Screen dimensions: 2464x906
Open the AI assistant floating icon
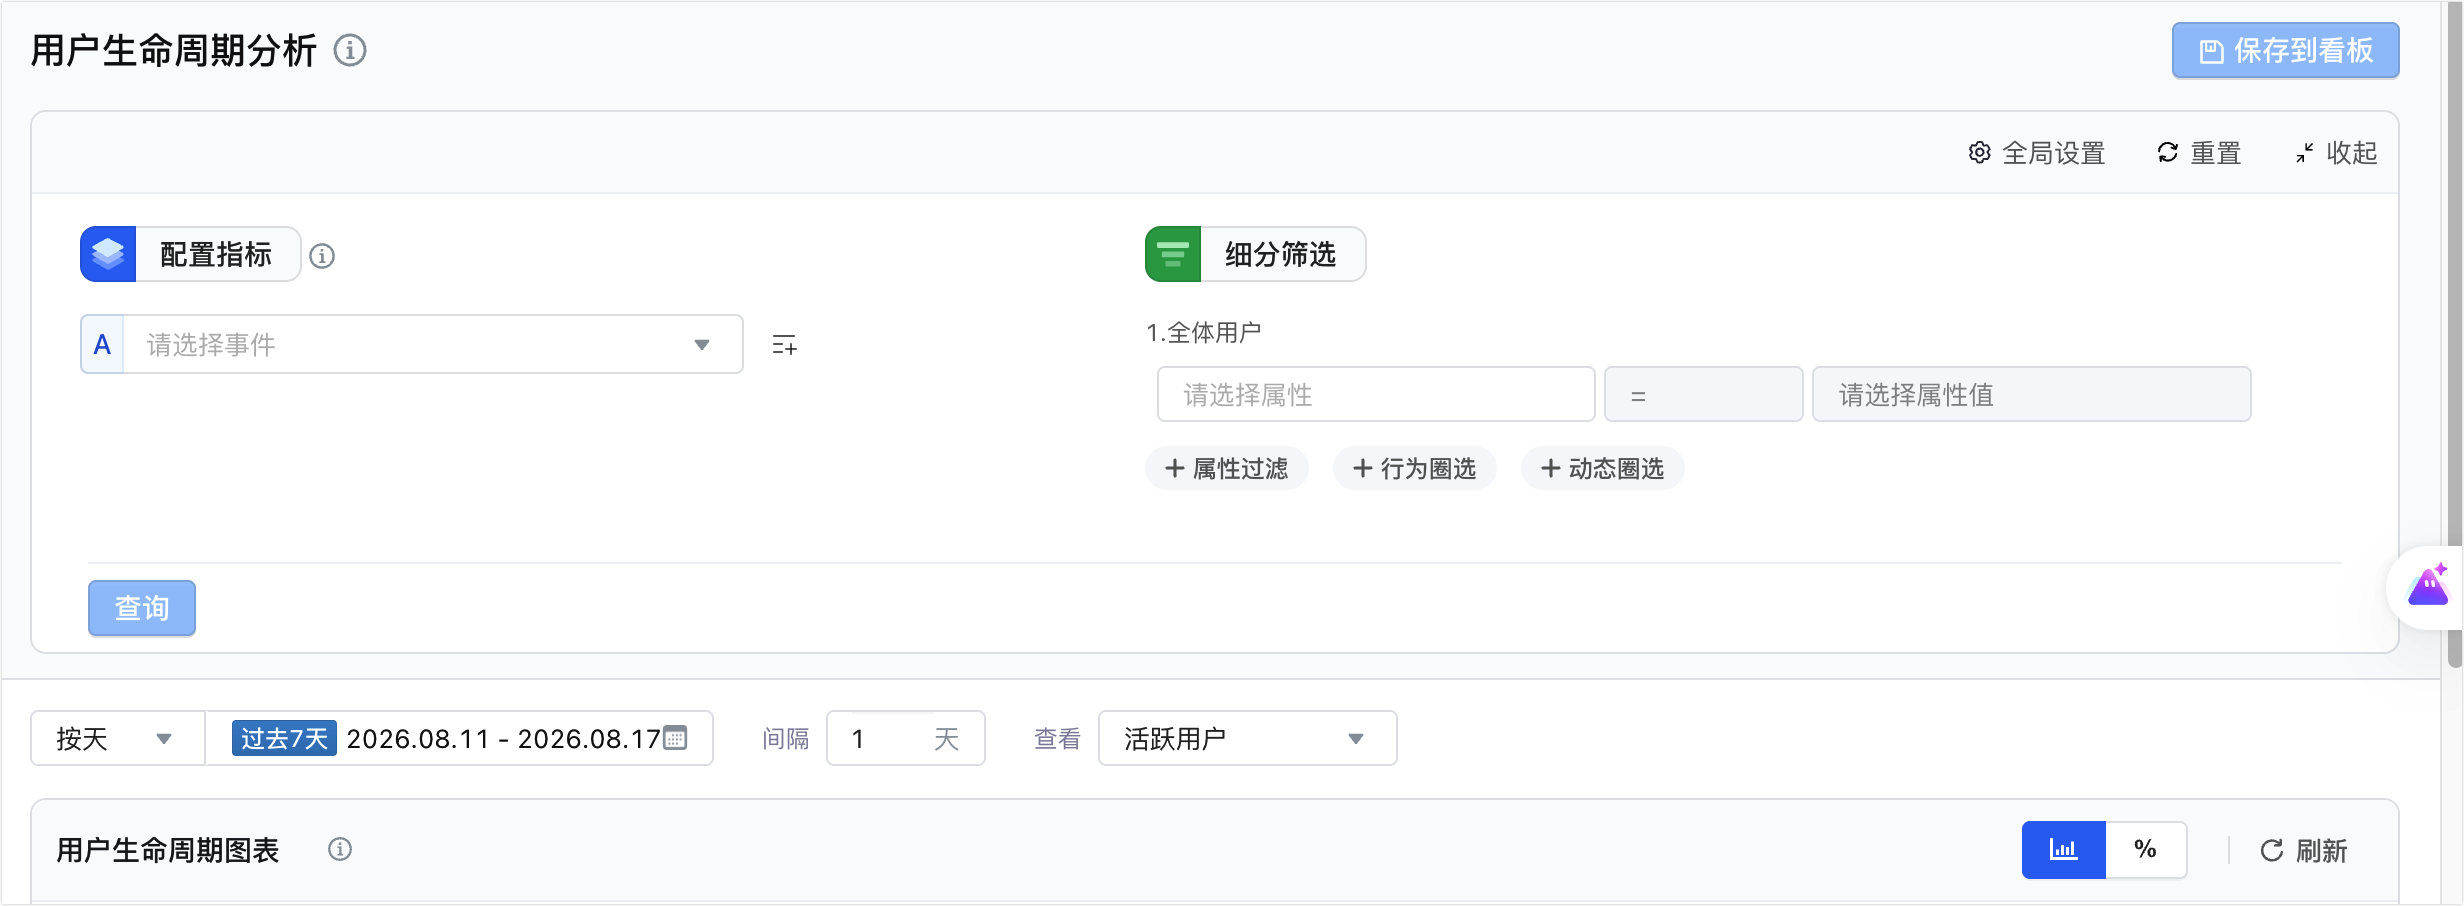(2428, 587)
